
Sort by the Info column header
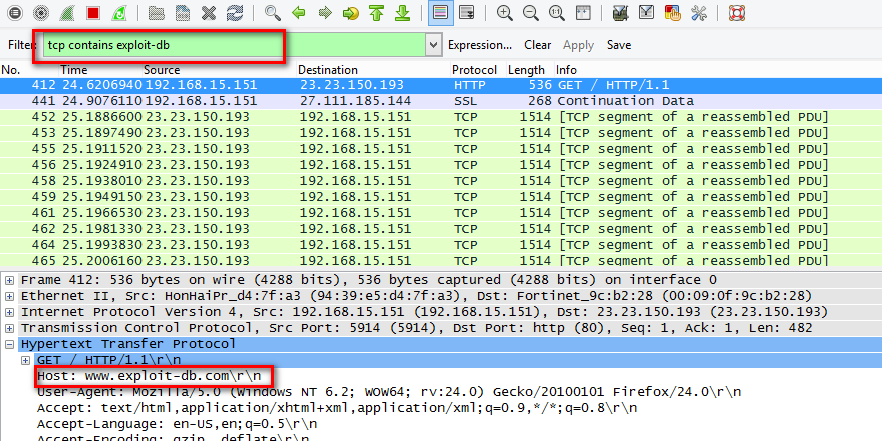[x=718, y=70]
